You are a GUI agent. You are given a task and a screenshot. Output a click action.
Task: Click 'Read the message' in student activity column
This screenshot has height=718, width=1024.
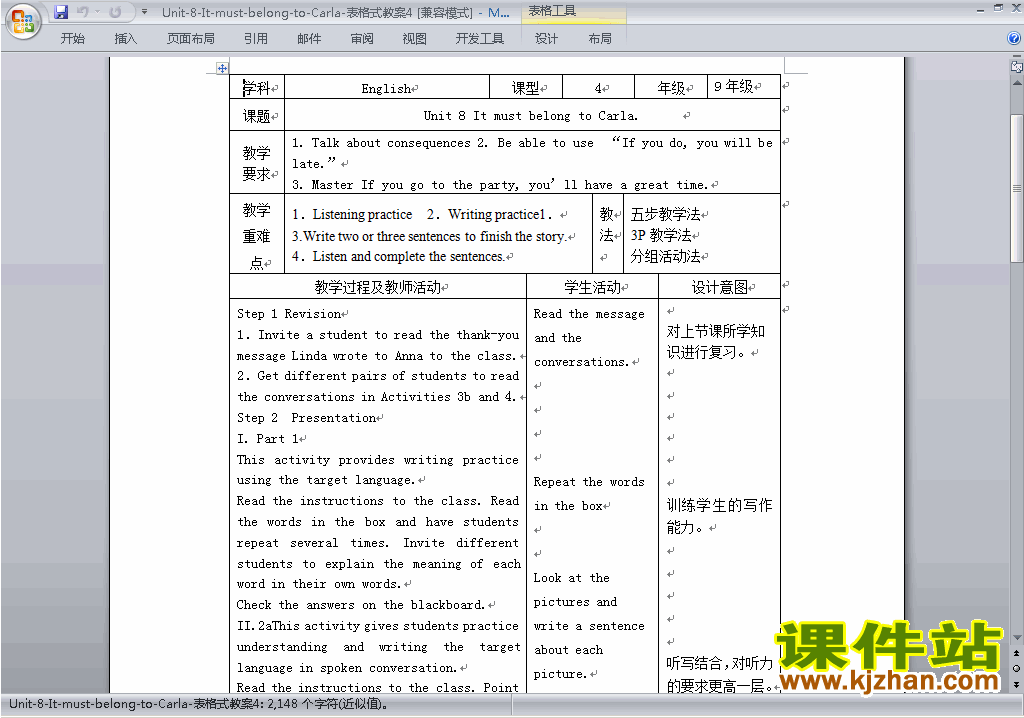pyautogui.click(x=589, y=314)
